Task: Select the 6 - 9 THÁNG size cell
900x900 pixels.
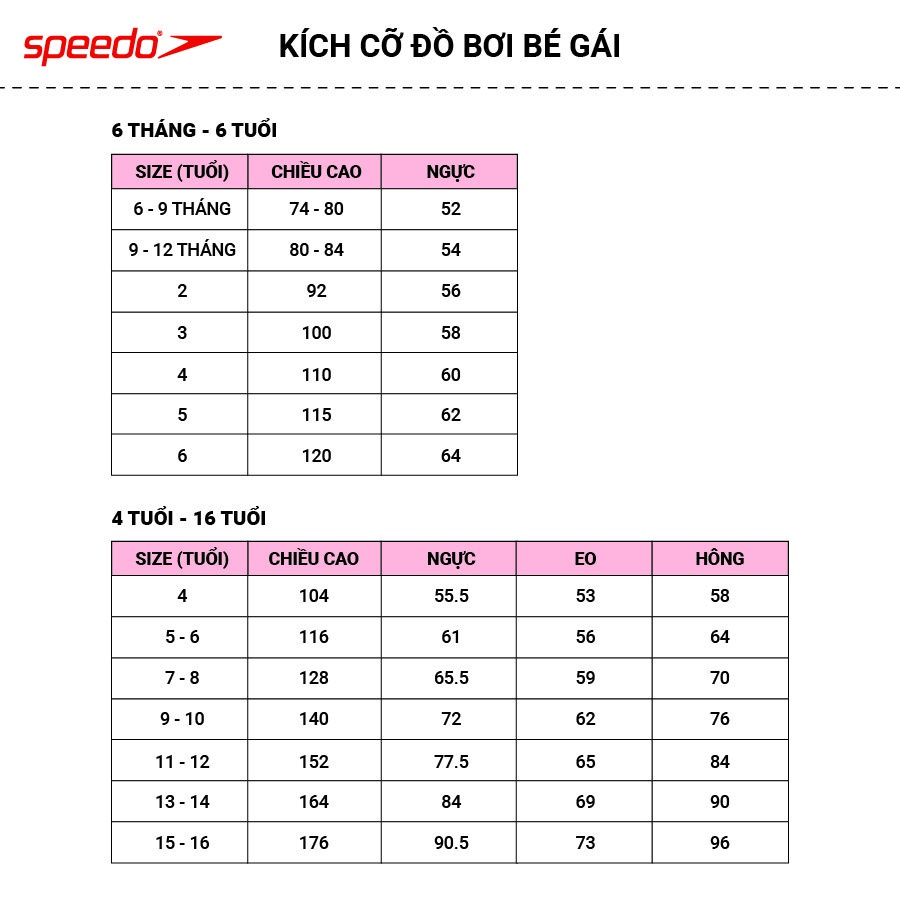Action: 180,209
